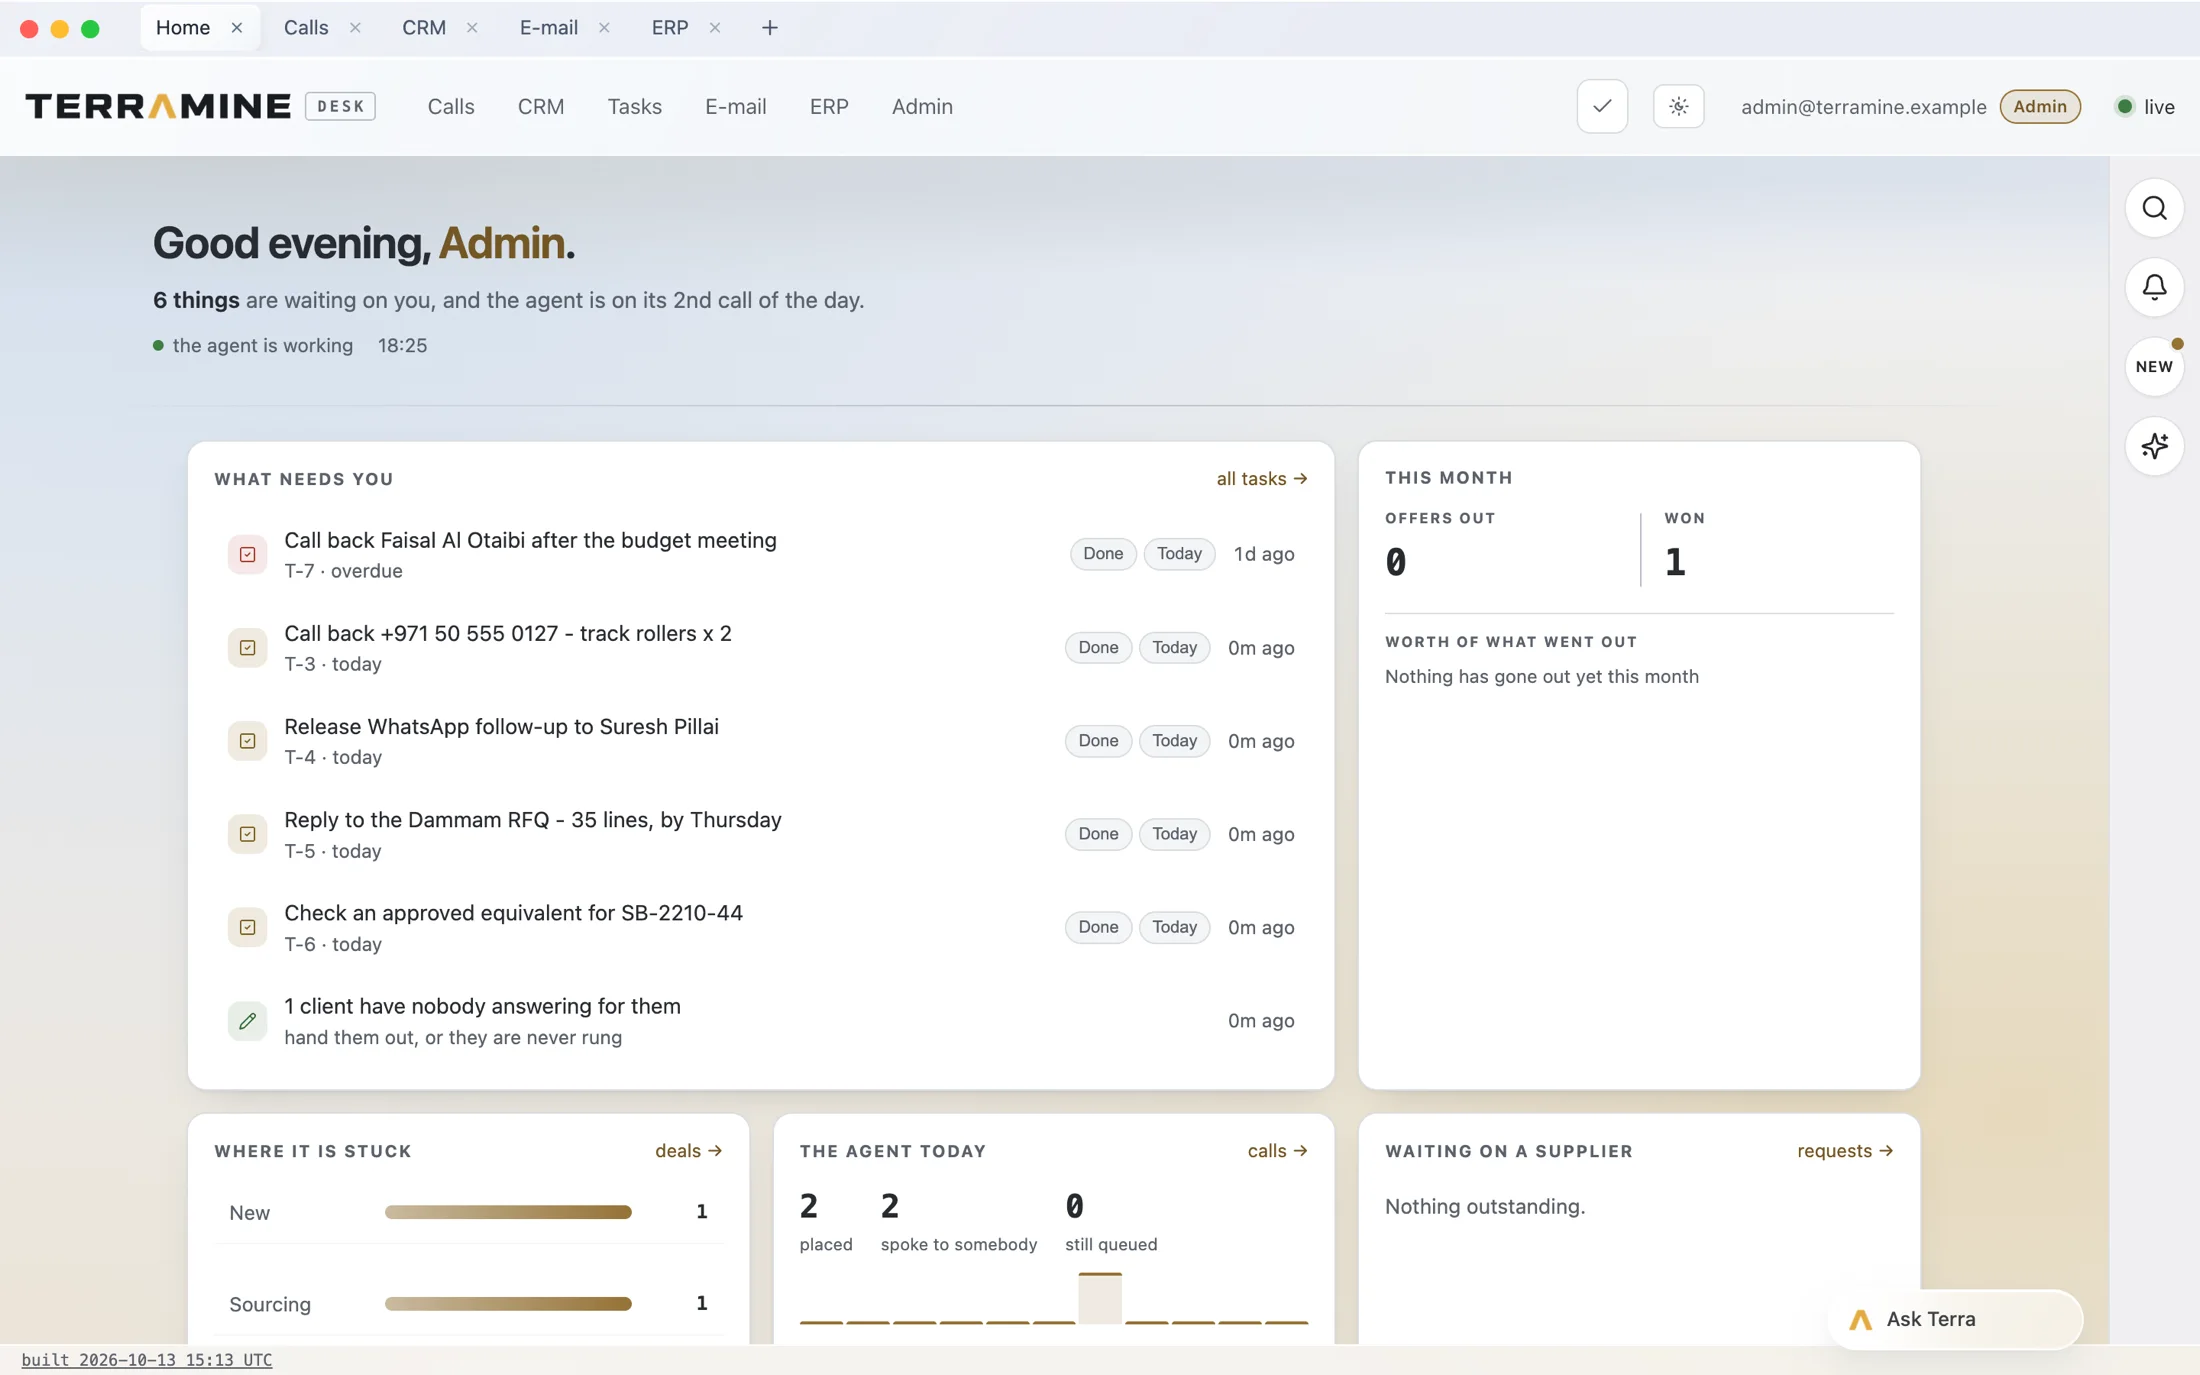This screenshot has height=1375, width=2200.
Task: Click the checkmark icon button in header
Action: pos(1602,106)
